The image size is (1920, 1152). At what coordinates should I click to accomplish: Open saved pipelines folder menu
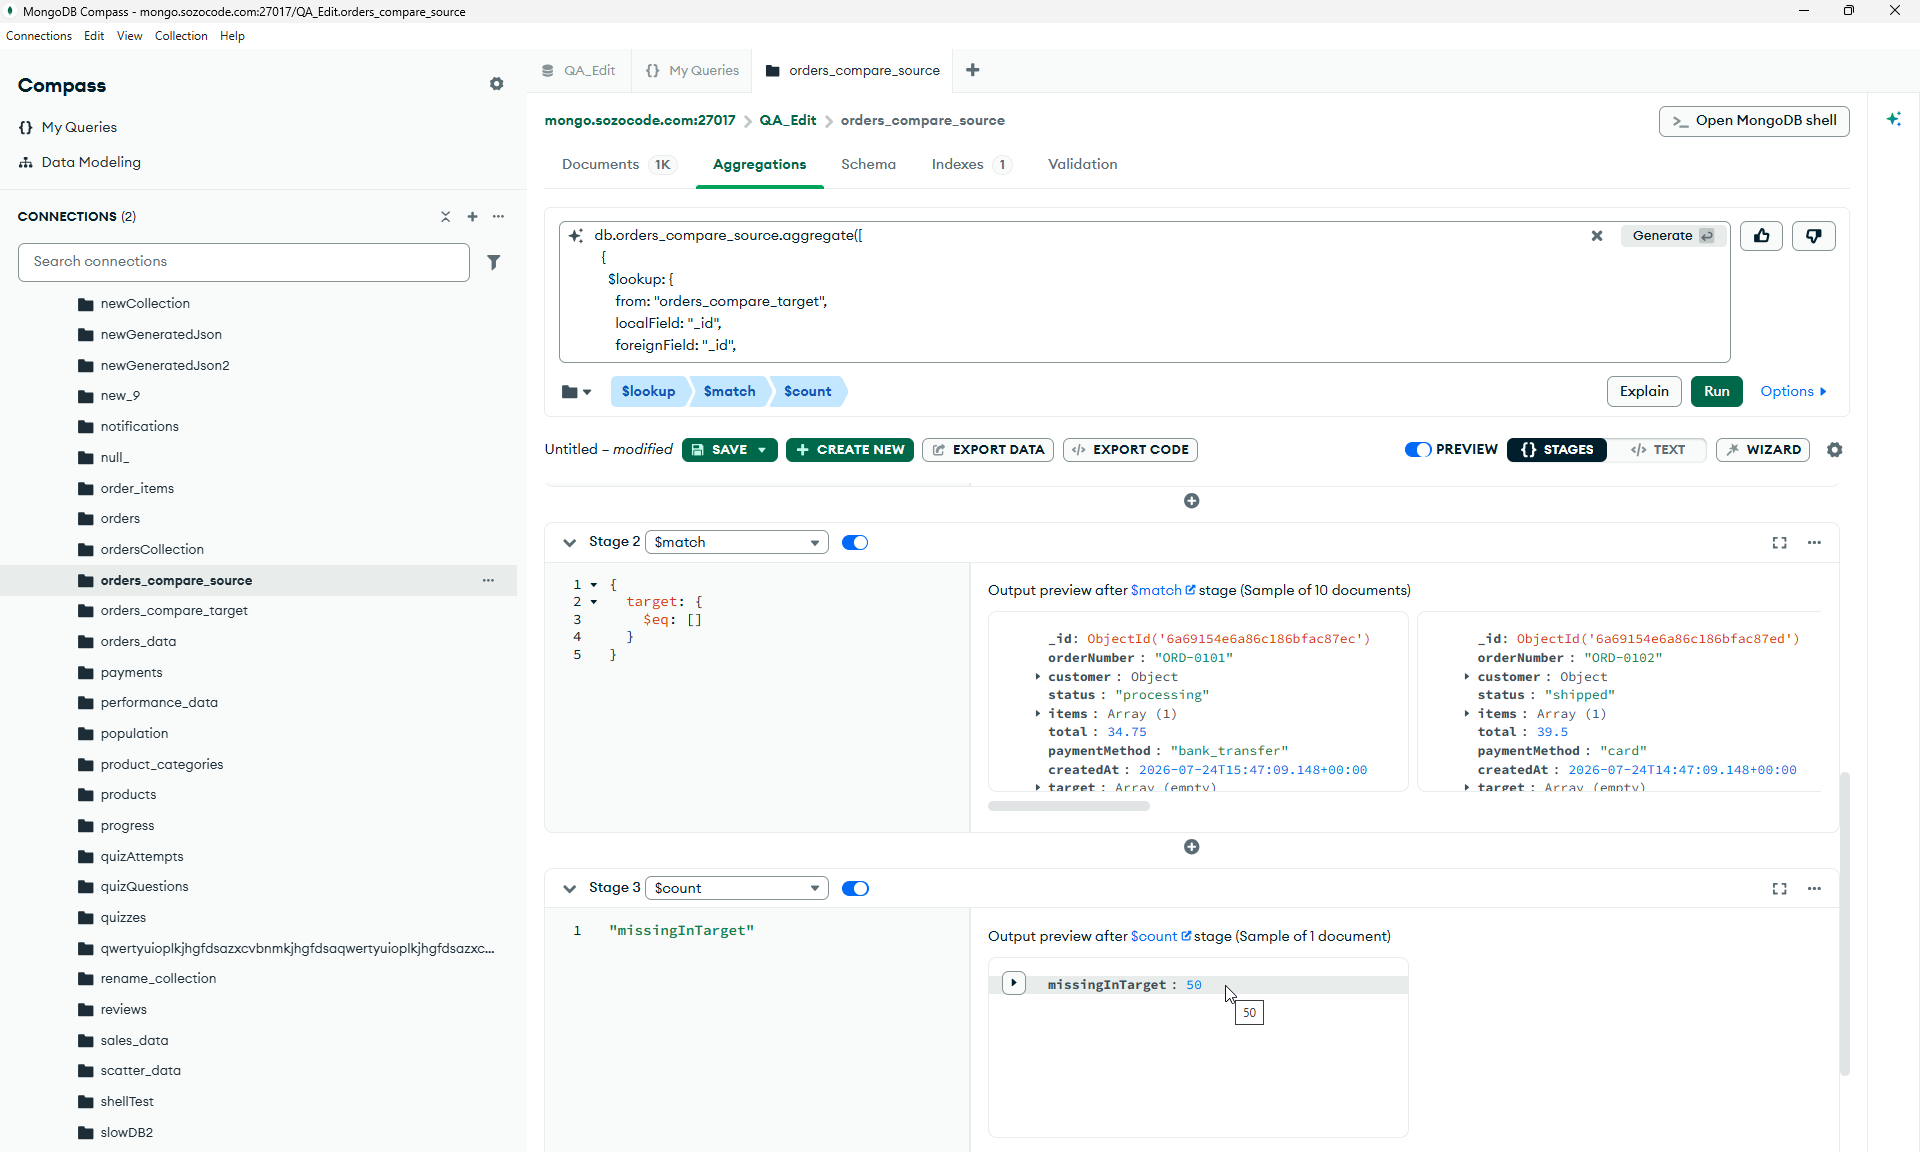[576, 392]
